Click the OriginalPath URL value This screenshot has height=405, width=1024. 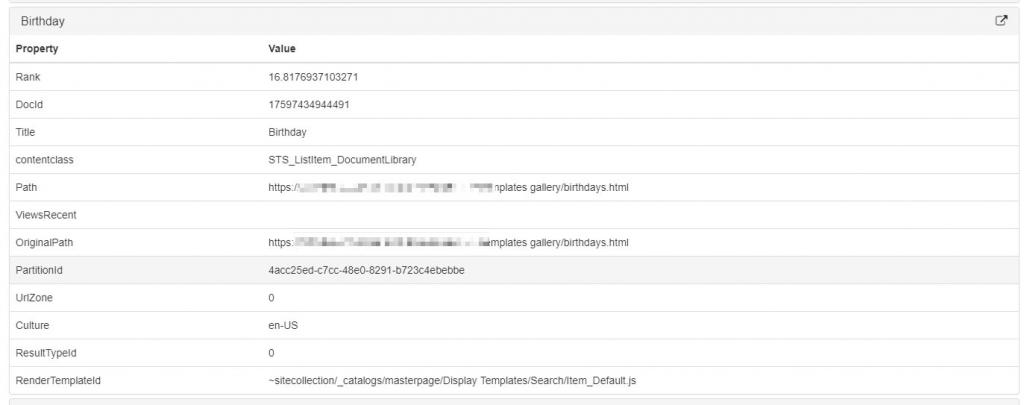tap(448, 242)
